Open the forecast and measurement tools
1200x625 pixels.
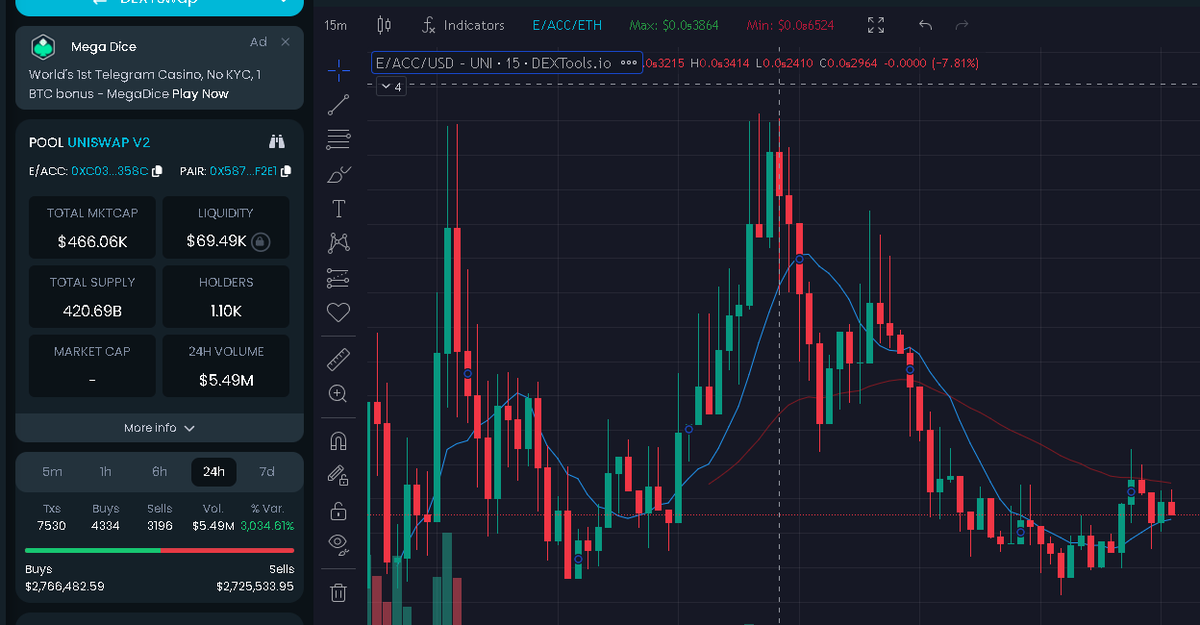click(x=338, y=277)
